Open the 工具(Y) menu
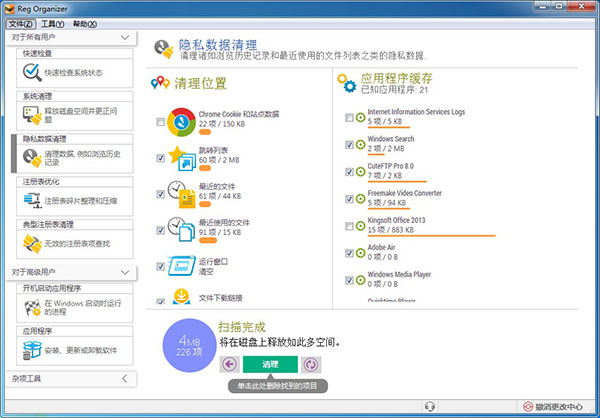This screenshot has width=600, height=418. click(x=52, y=24)
